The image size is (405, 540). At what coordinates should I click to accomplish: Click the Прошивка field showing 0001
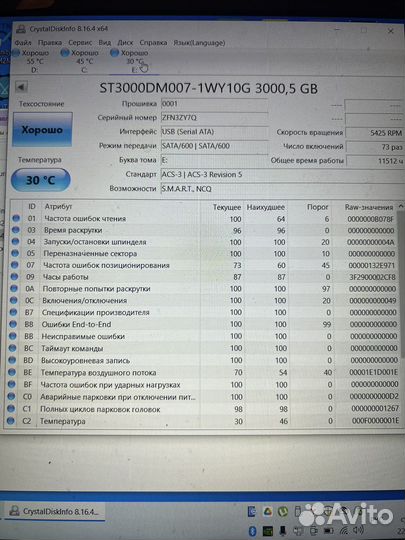(214, 104)
